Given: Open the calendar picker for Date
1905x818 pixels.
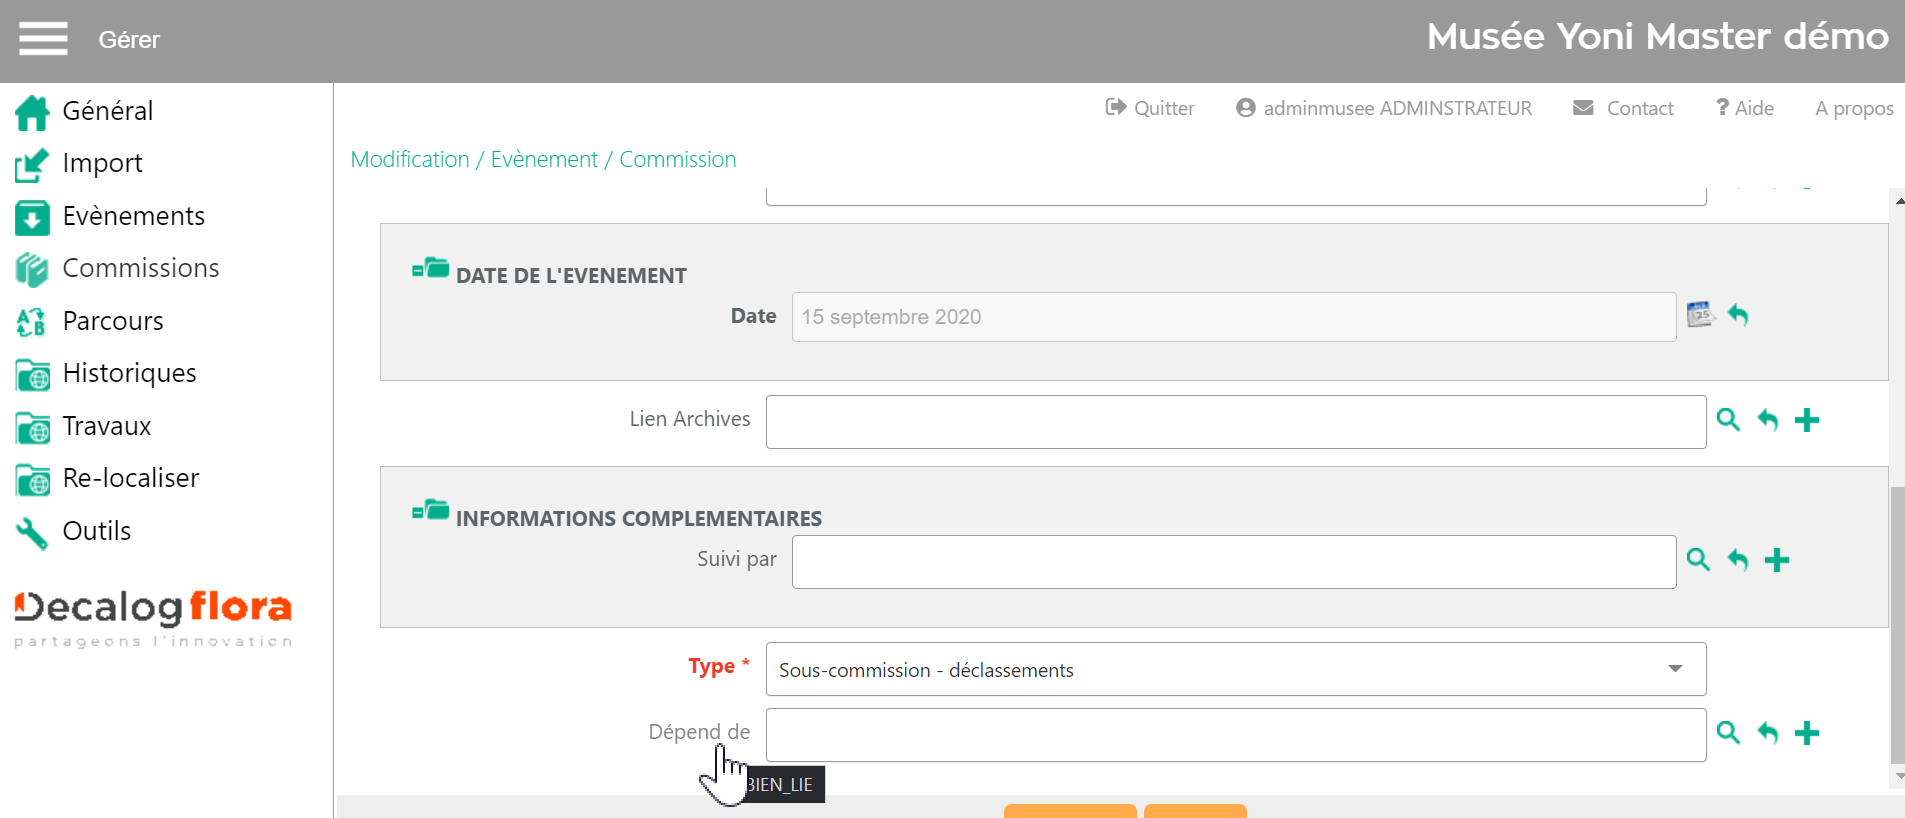Looking at the screenshot, I should 1699,315.
